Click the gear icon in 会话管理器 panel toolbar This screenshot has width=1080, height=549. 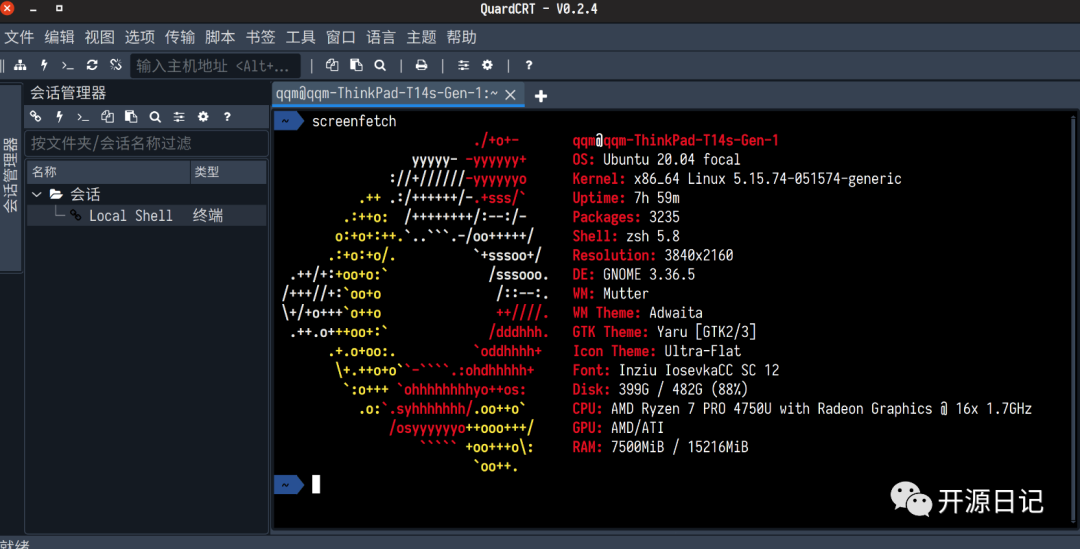pos(203,116)
